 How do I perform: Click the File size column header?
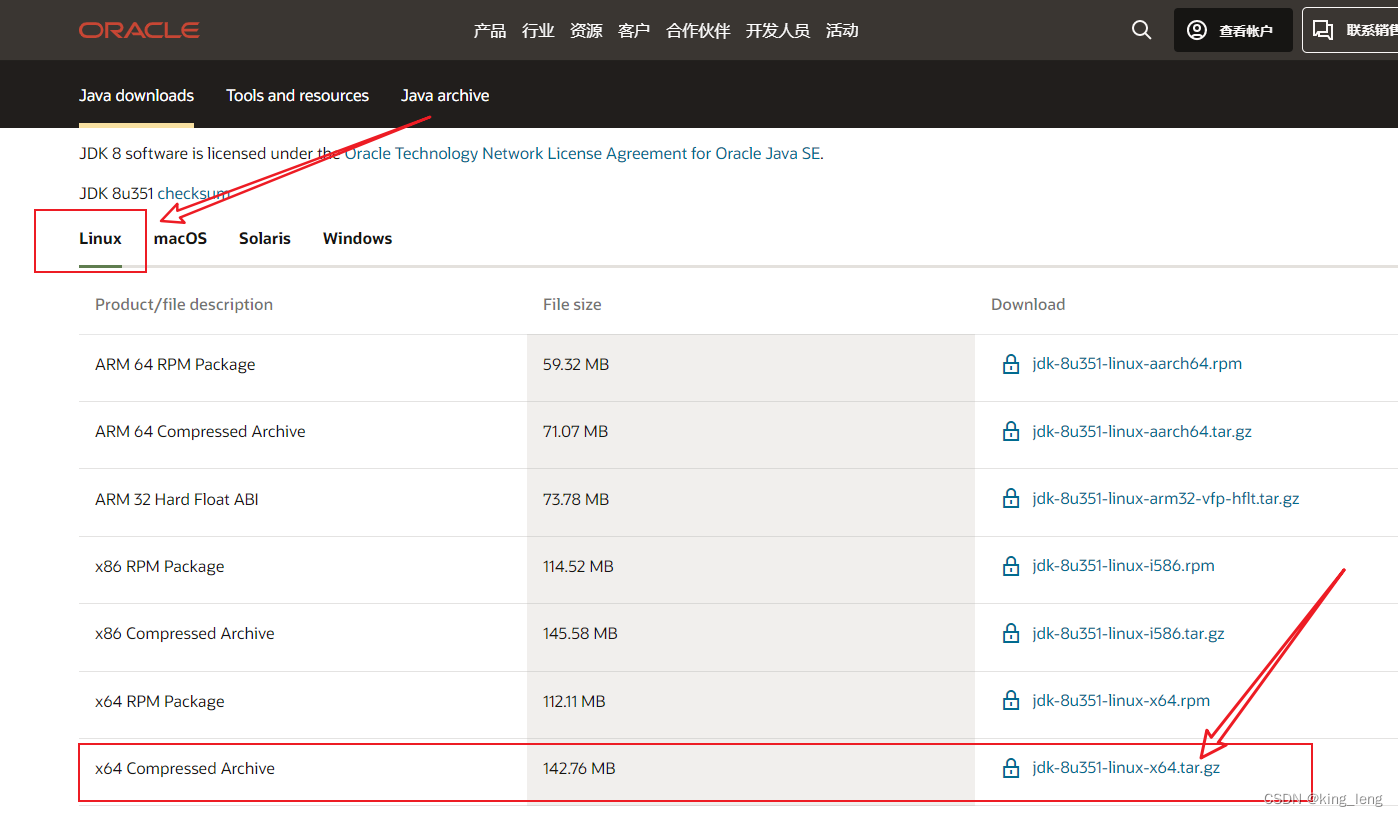click(572, 304)
